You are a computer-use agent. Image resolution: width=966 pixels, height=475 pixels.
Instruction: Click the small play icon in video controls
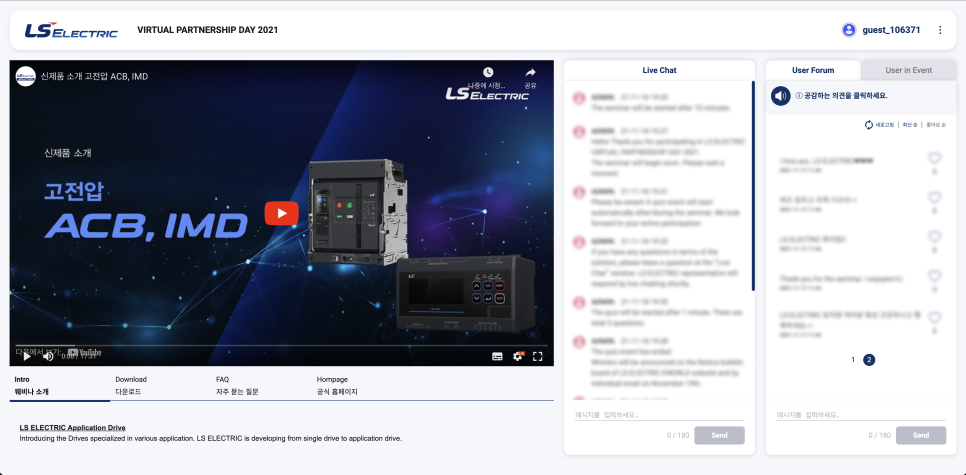[26, 355]
